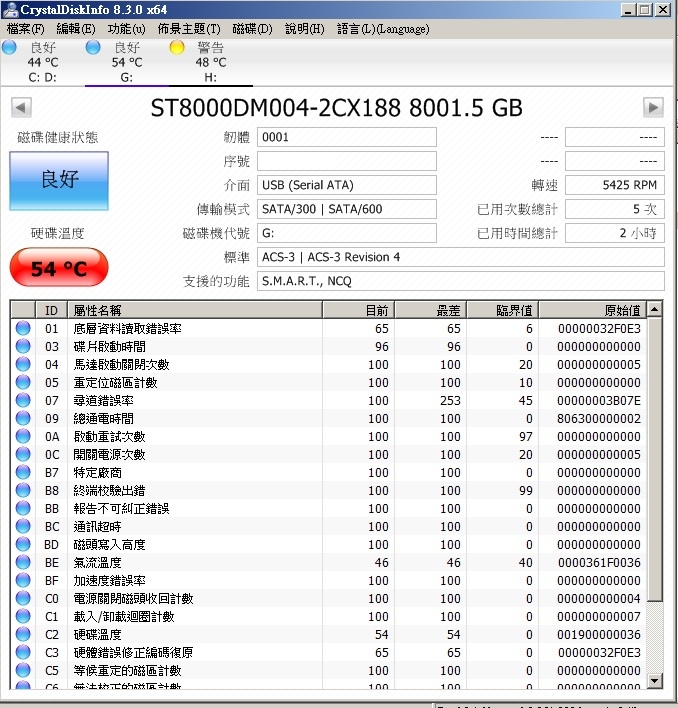Screen dimensions: 678x708
Task: Click status icon of row 0C 開關電源次數
Action: [x=23, y=454]
